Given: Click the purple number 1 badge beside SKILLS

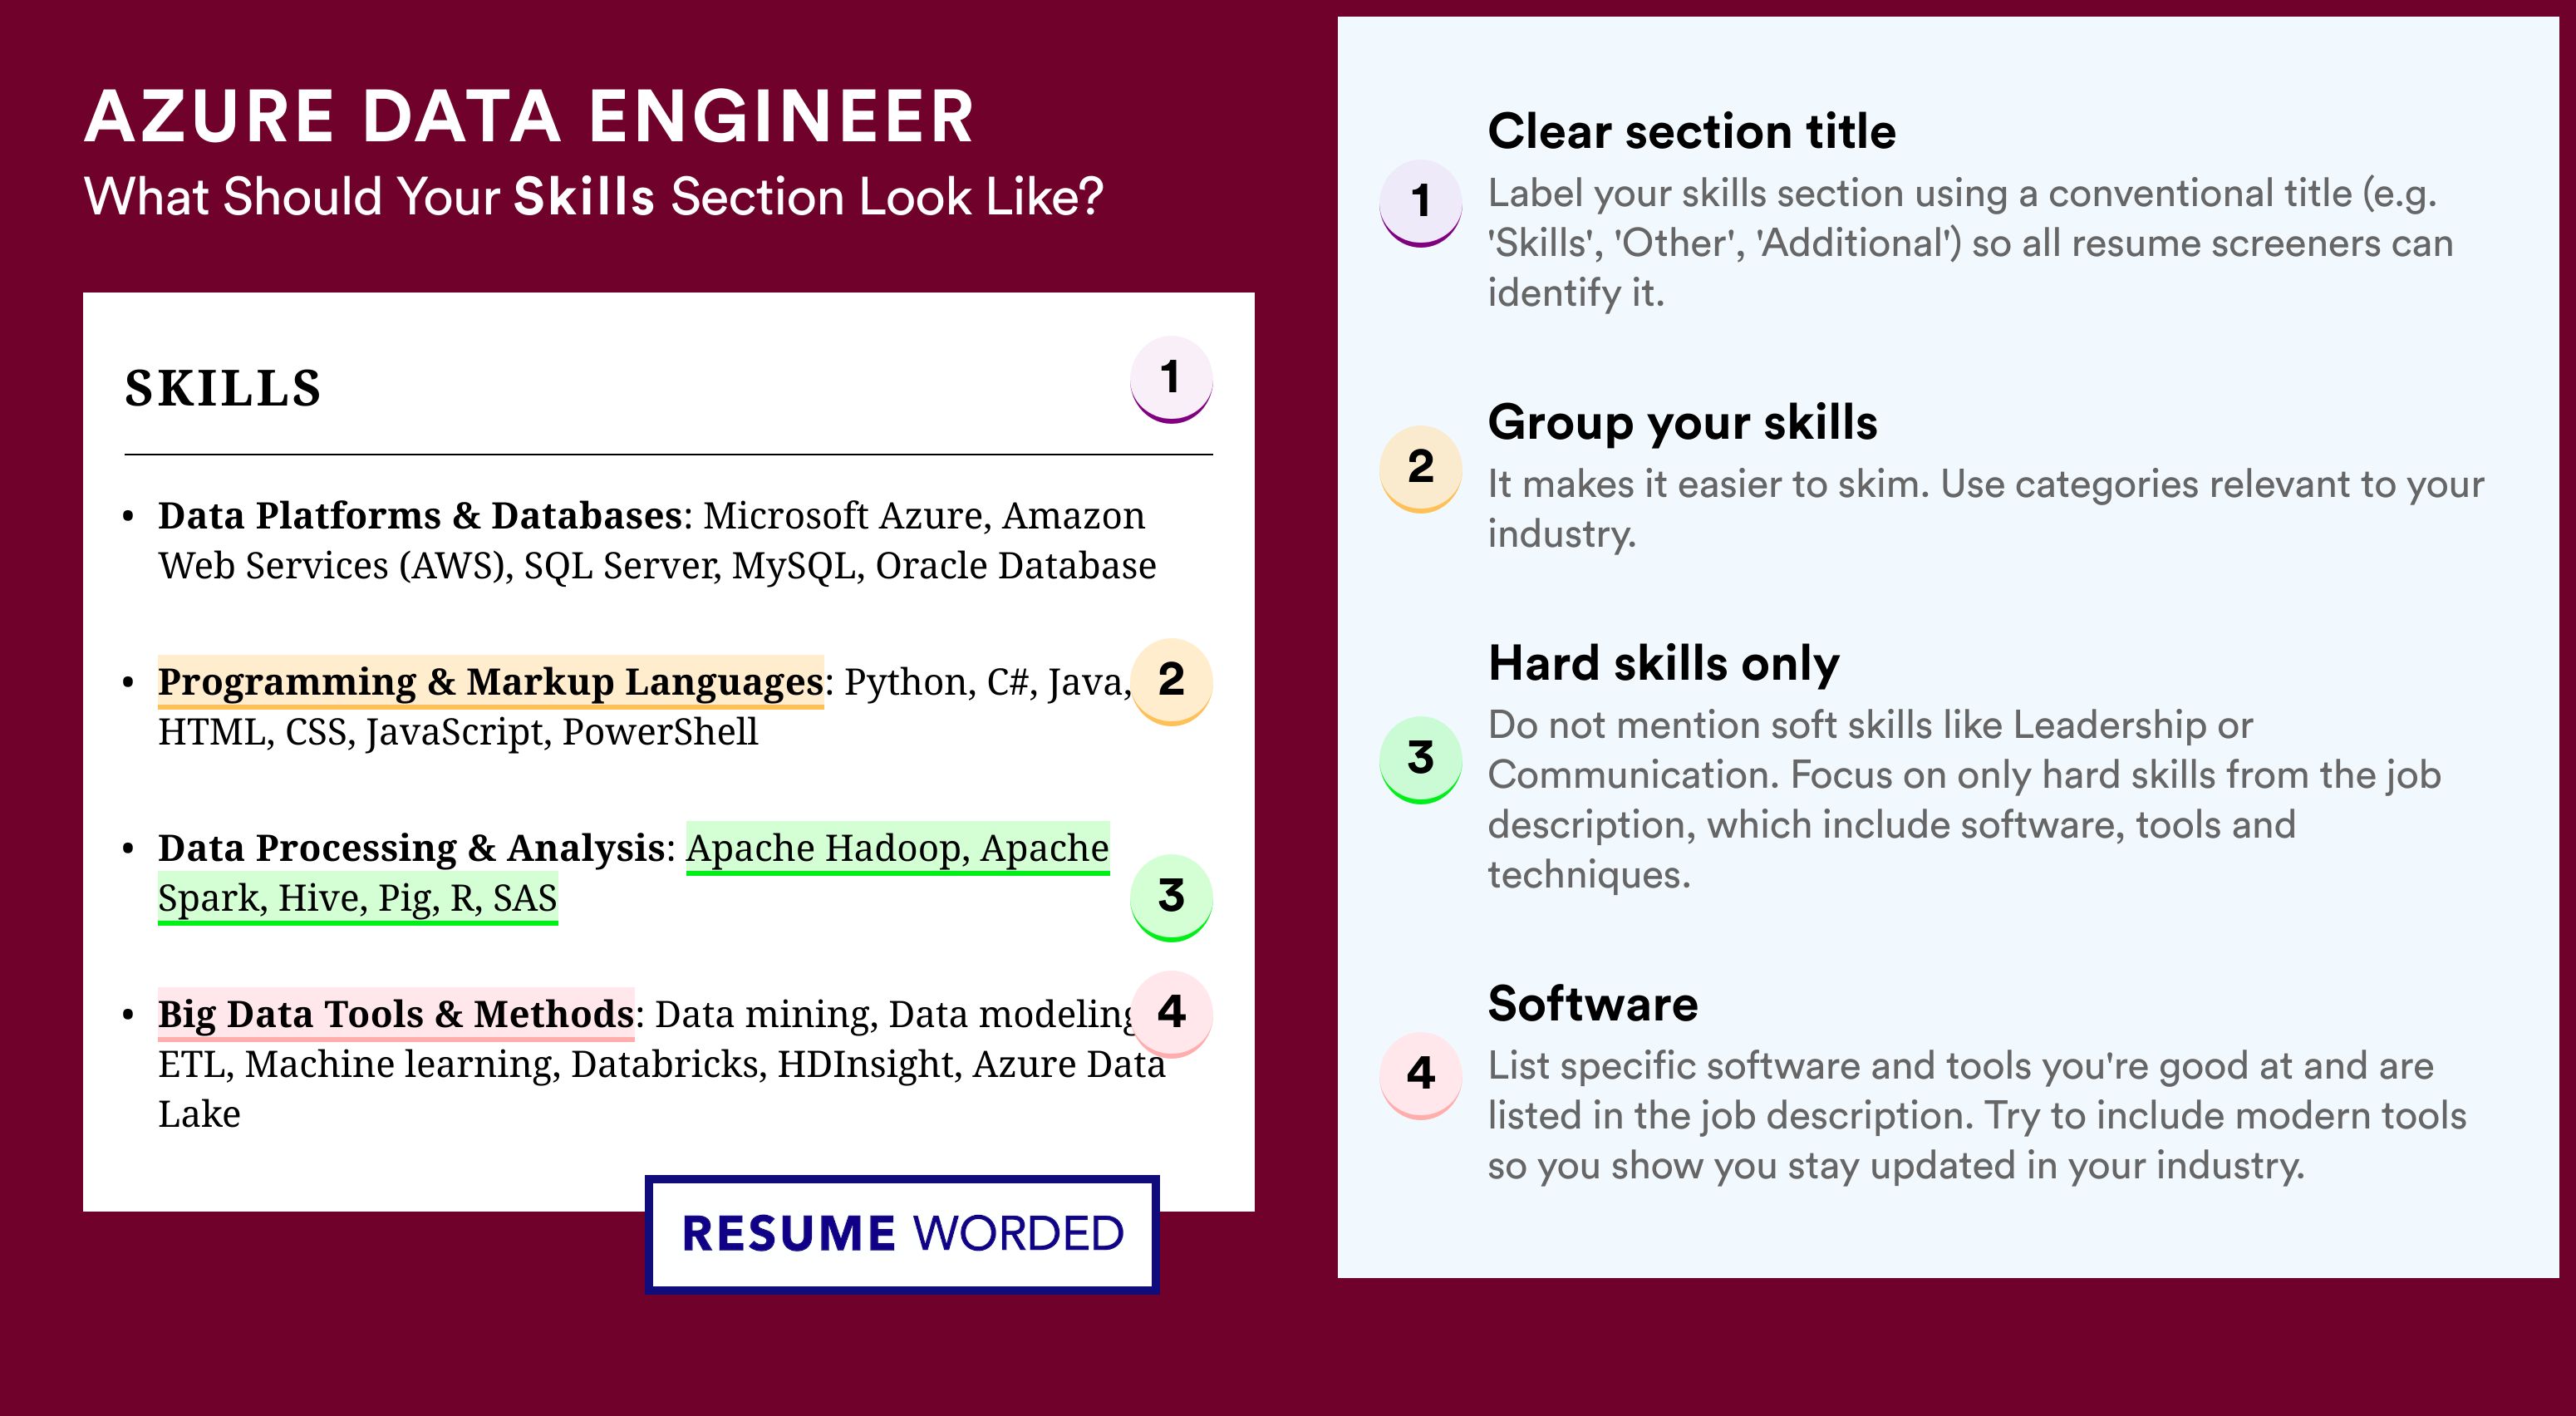Looking at the screenshot, I should pos(1171,379).
